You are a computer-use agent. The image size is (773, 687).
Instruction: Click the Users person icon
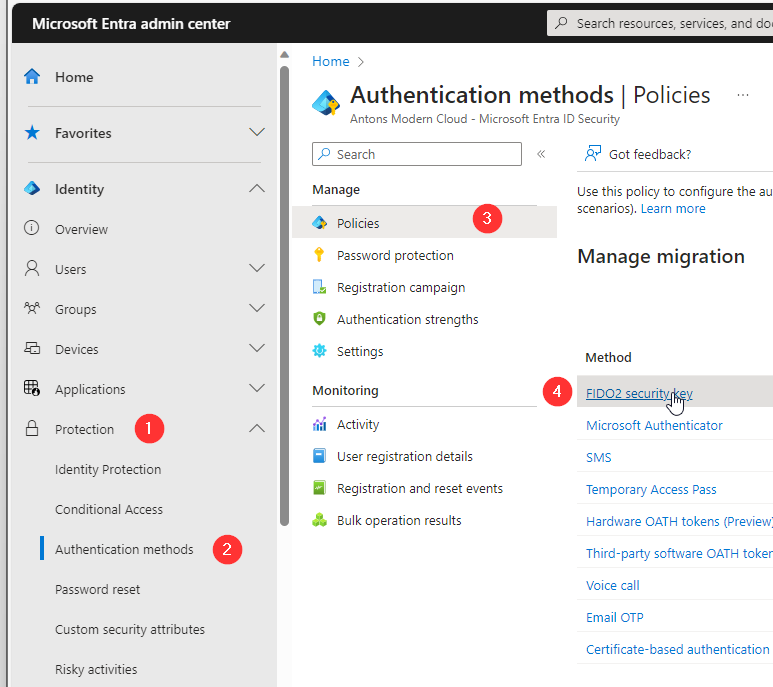32,269
